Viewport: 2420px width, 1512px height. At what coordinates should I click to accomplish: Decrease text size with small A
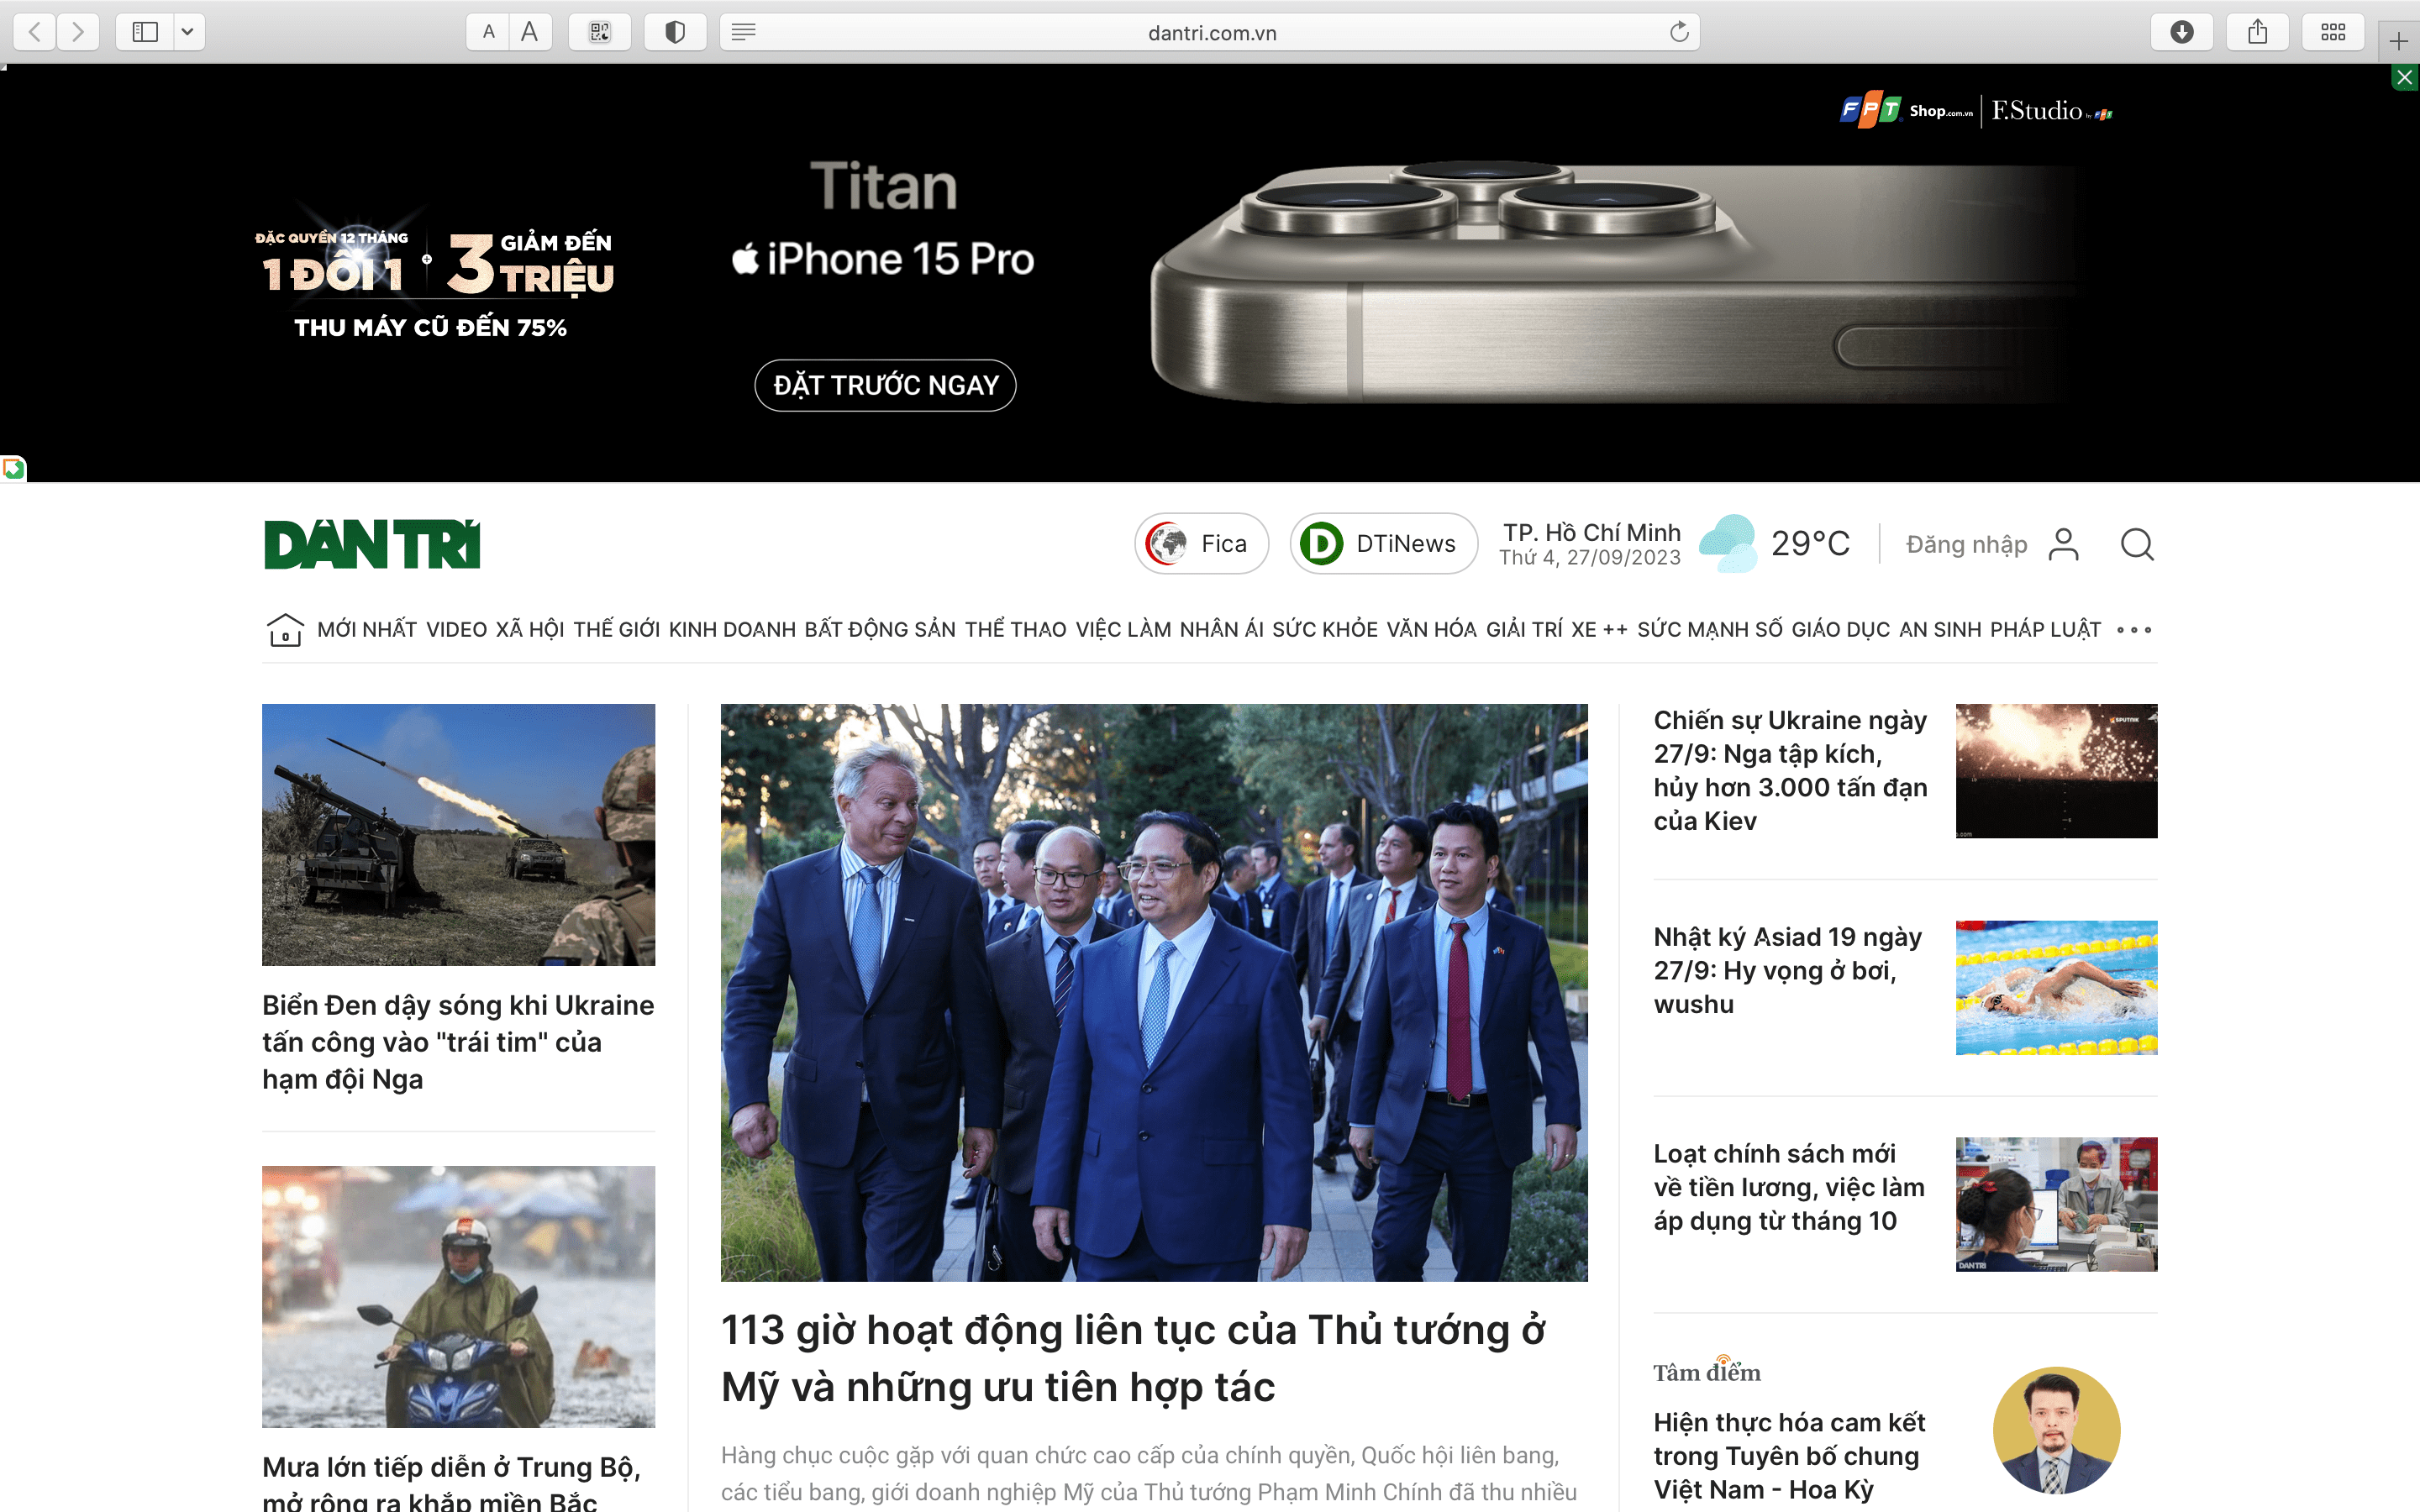[x=488, y=32]
